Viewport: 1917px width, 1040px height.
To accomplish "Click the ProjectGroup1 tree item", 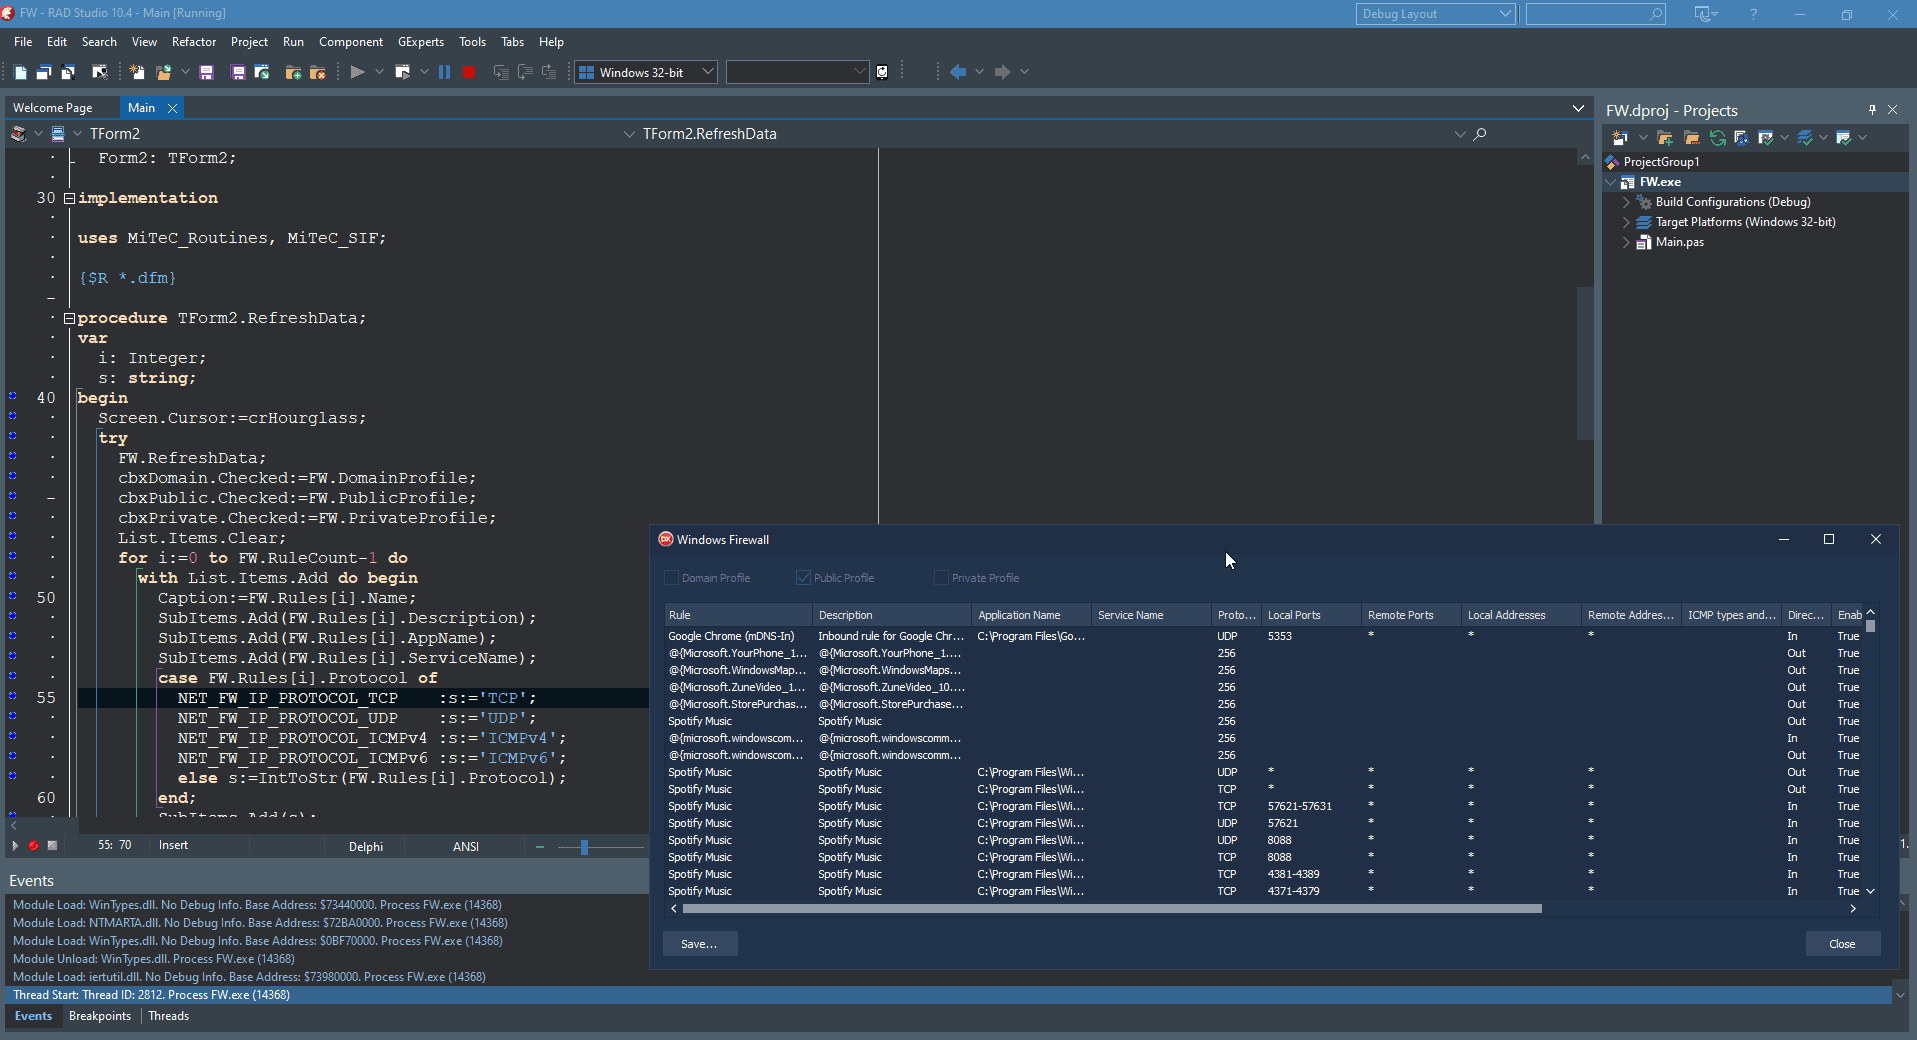I will pos(1661,162).
